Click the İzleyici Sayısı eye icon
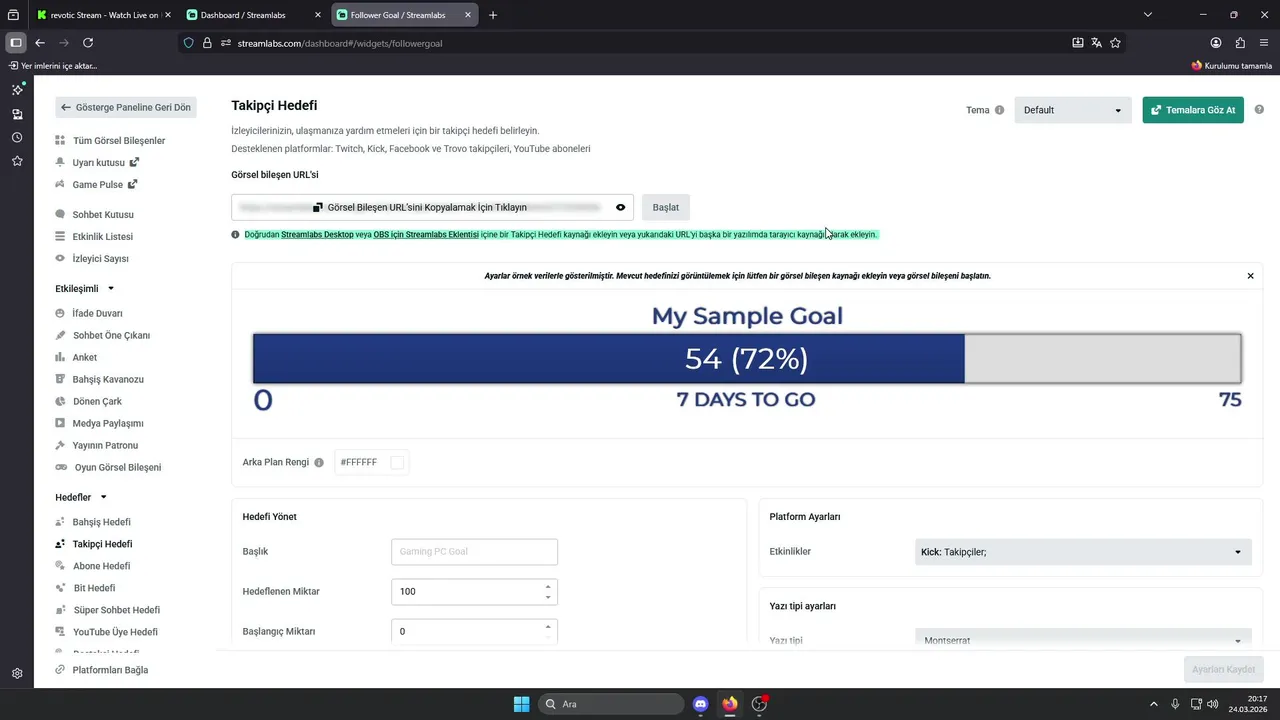 tap(60, 259)
